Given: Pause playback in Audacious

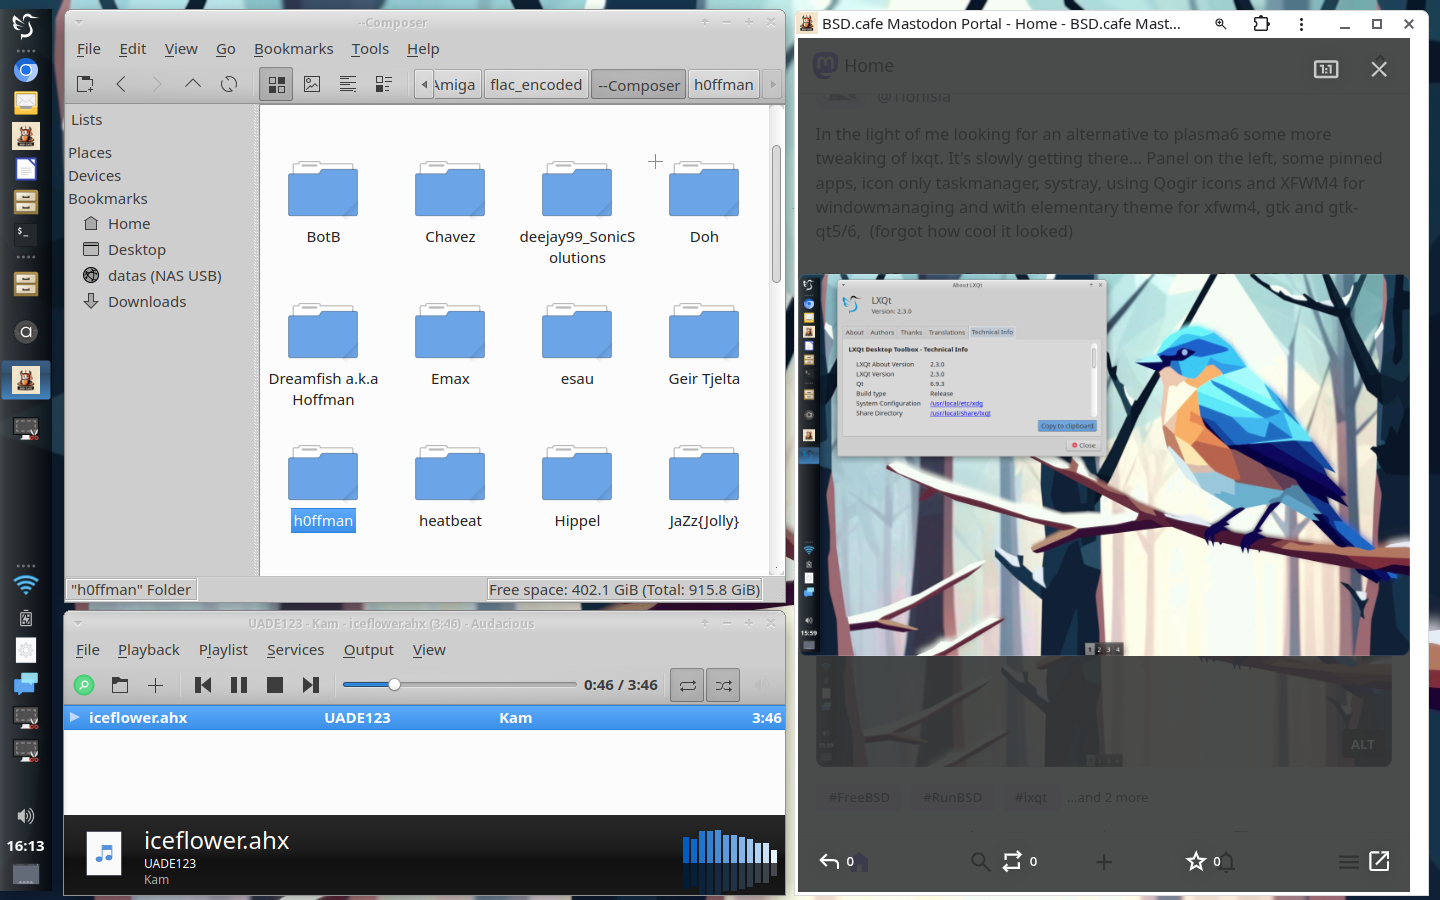Looking at the screenshot, I should point(239,685).
